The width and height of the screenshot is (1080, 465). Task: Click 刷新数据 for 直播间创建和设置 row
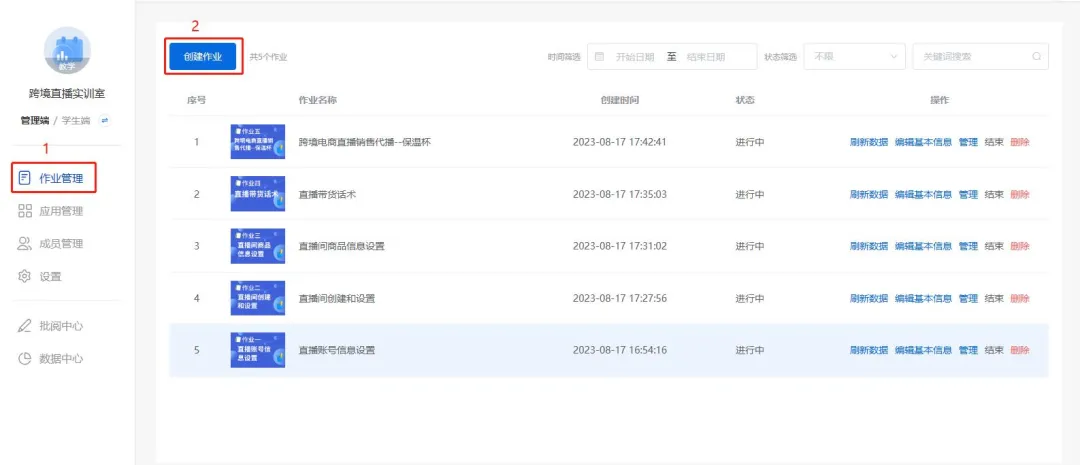[x=869, y=298]
